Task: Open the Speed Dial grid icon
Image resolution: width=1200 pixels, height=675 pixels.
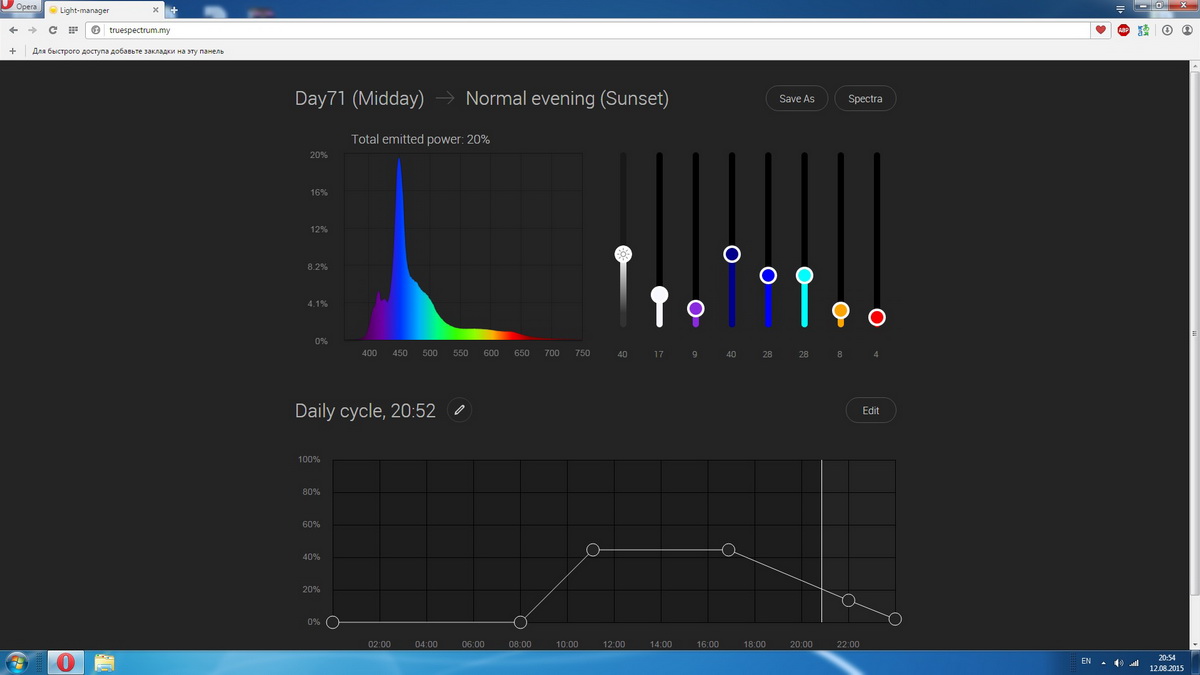Action: (x=73, y=30)
